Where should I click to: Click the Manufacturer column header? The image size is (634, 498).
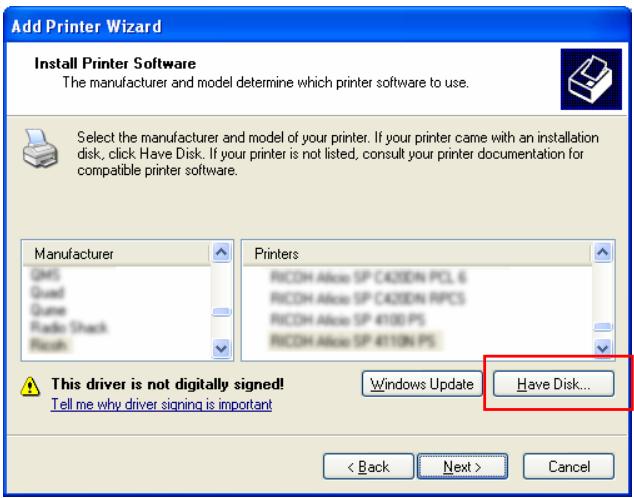(116, 254)
